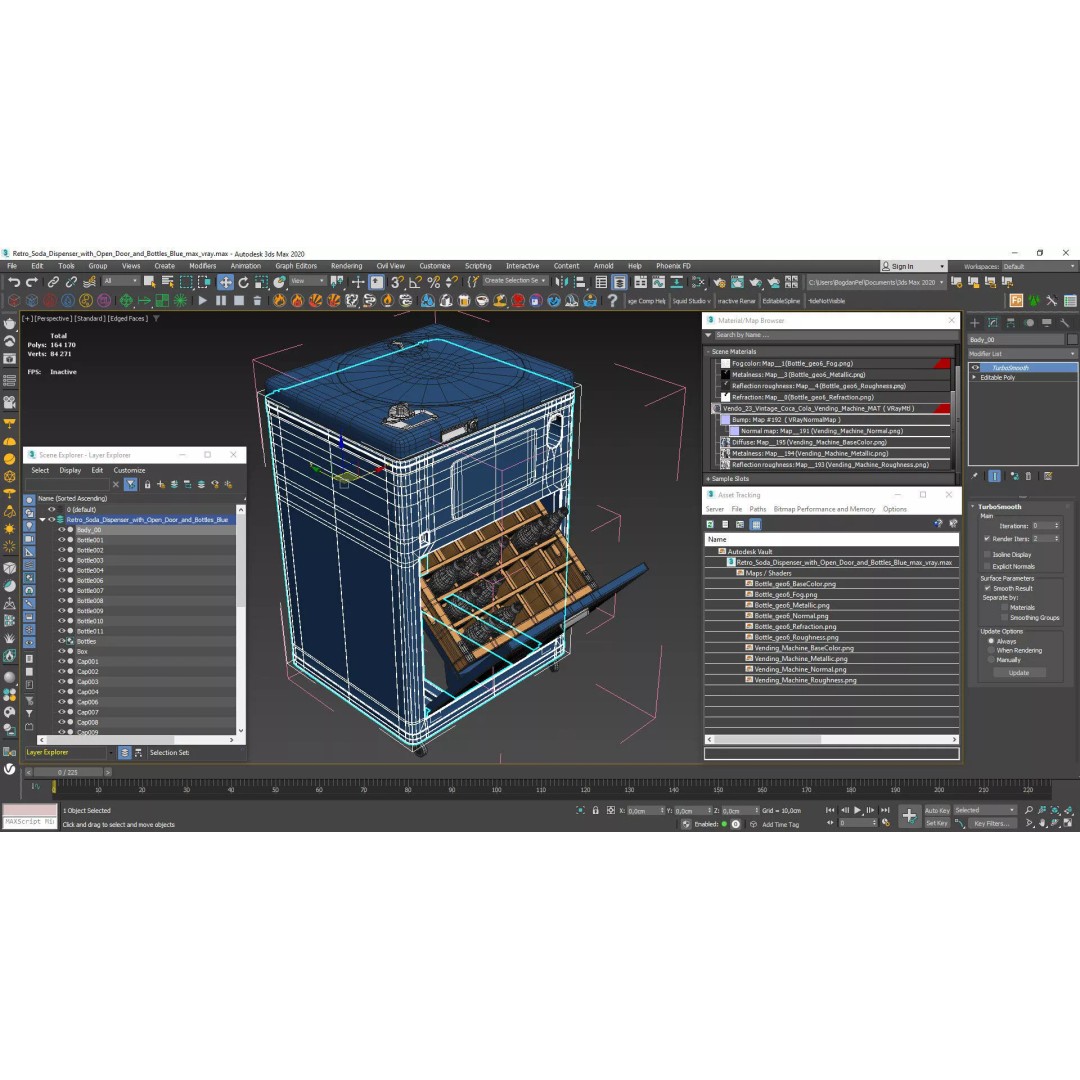Click the MAXScript mini listener field
Viewport: 1080px width, 1080px height.
tap(30, 822)
